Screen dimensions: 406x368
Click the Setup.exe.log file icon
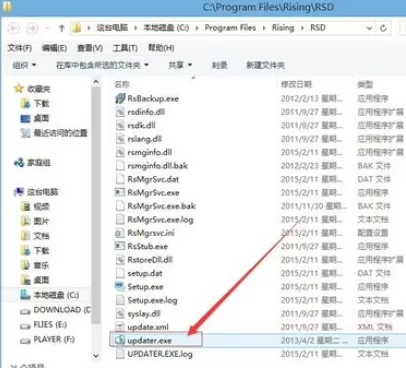pyautogui.click(x=120, y=300)
